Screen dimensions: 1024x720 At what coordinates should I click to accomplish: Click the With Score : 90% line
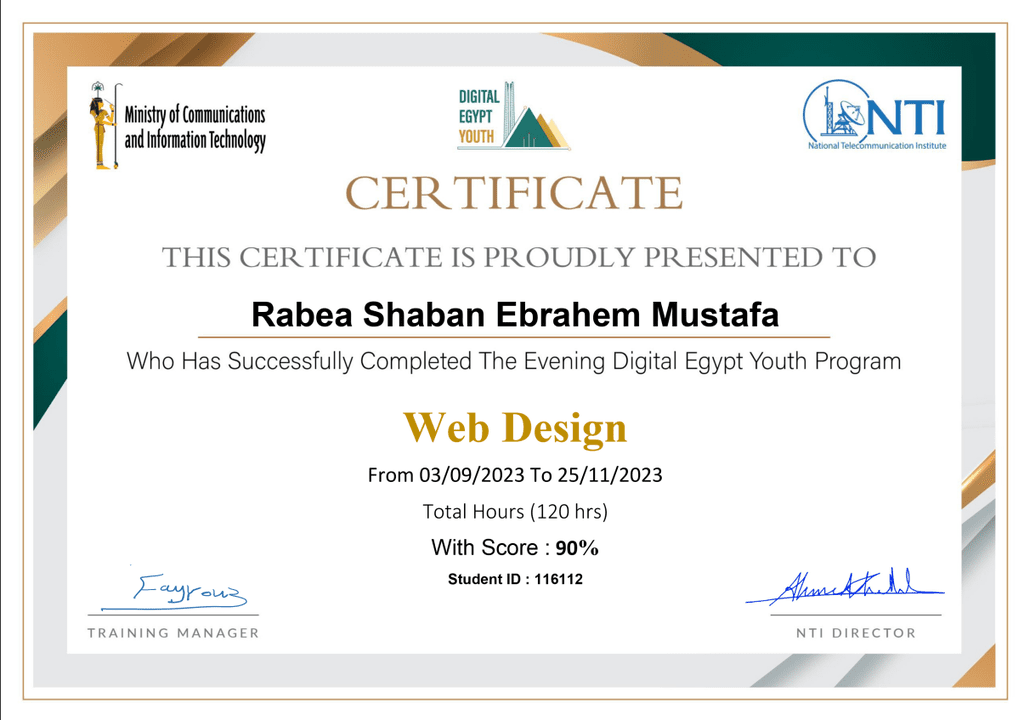[x=515, y=548]
